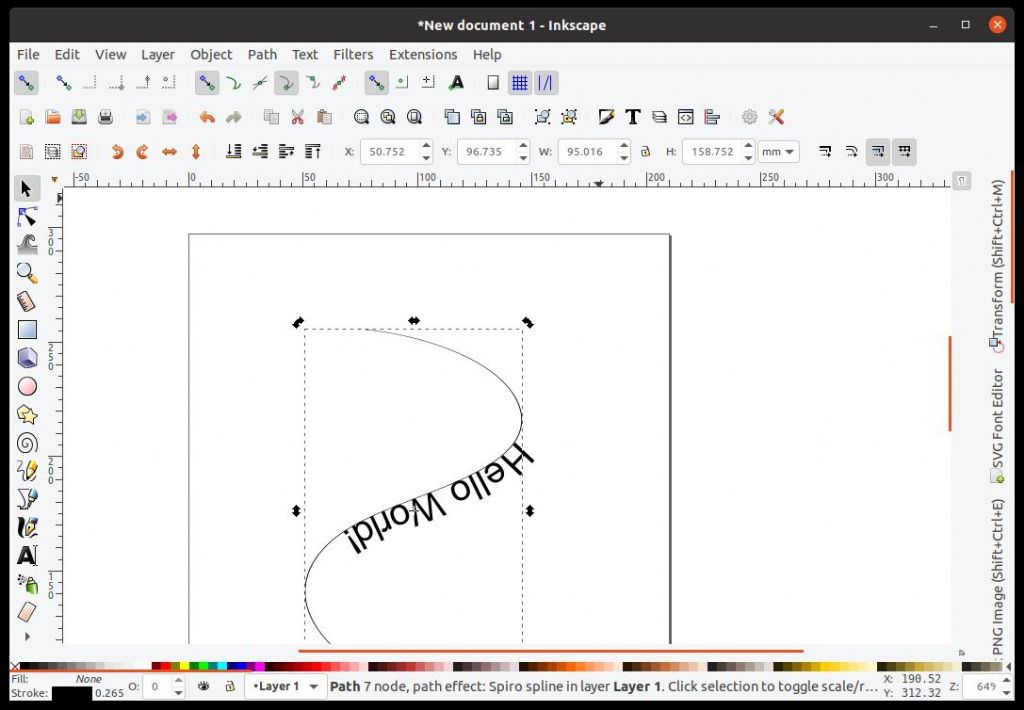This screenshot has height=710, width=1024.
Task: Pick the Spiral drawing tool
Action: coord(27,442)
